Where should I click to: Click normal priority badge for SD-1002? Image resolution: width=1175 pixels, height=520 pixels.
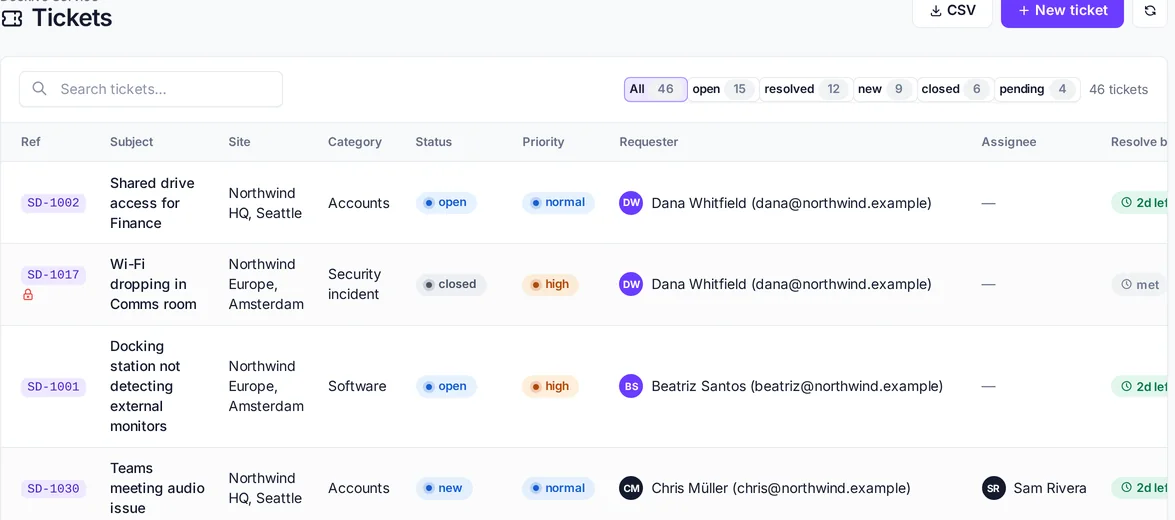pyautogui.click(x=558, y=203)
